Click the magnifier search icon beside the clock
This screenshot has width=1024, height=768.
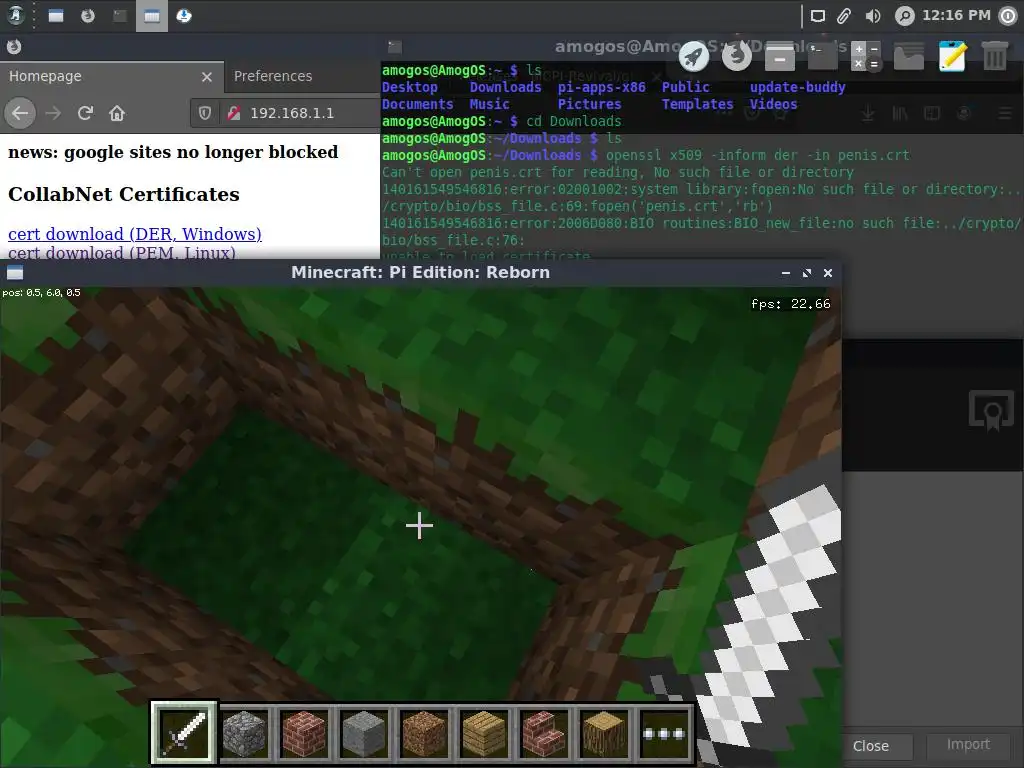point(904,16)
